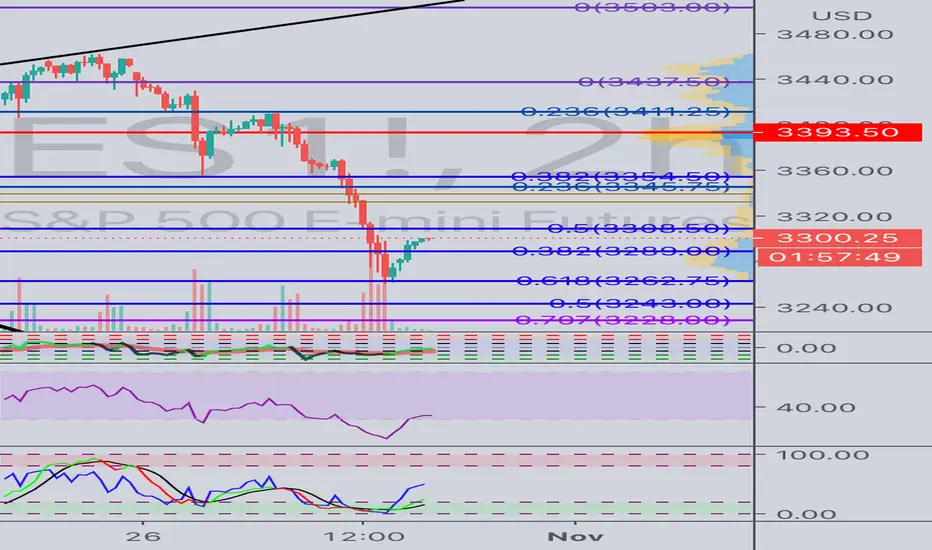Select the red 3393.50 price tag
This screenshot has height=550, width=932.
[x=837, y=132]
